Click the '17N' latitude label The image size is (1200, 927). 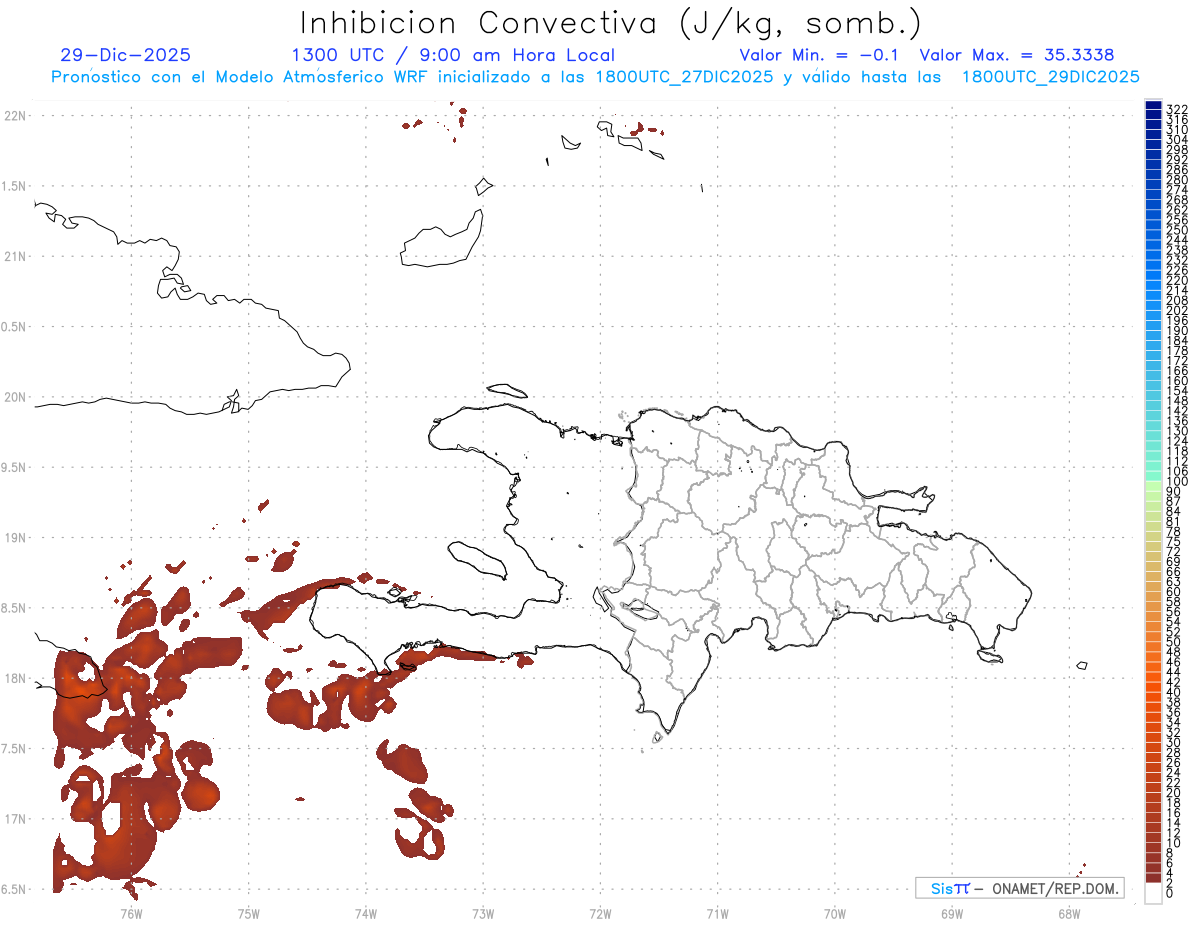(x=15, y=819)
